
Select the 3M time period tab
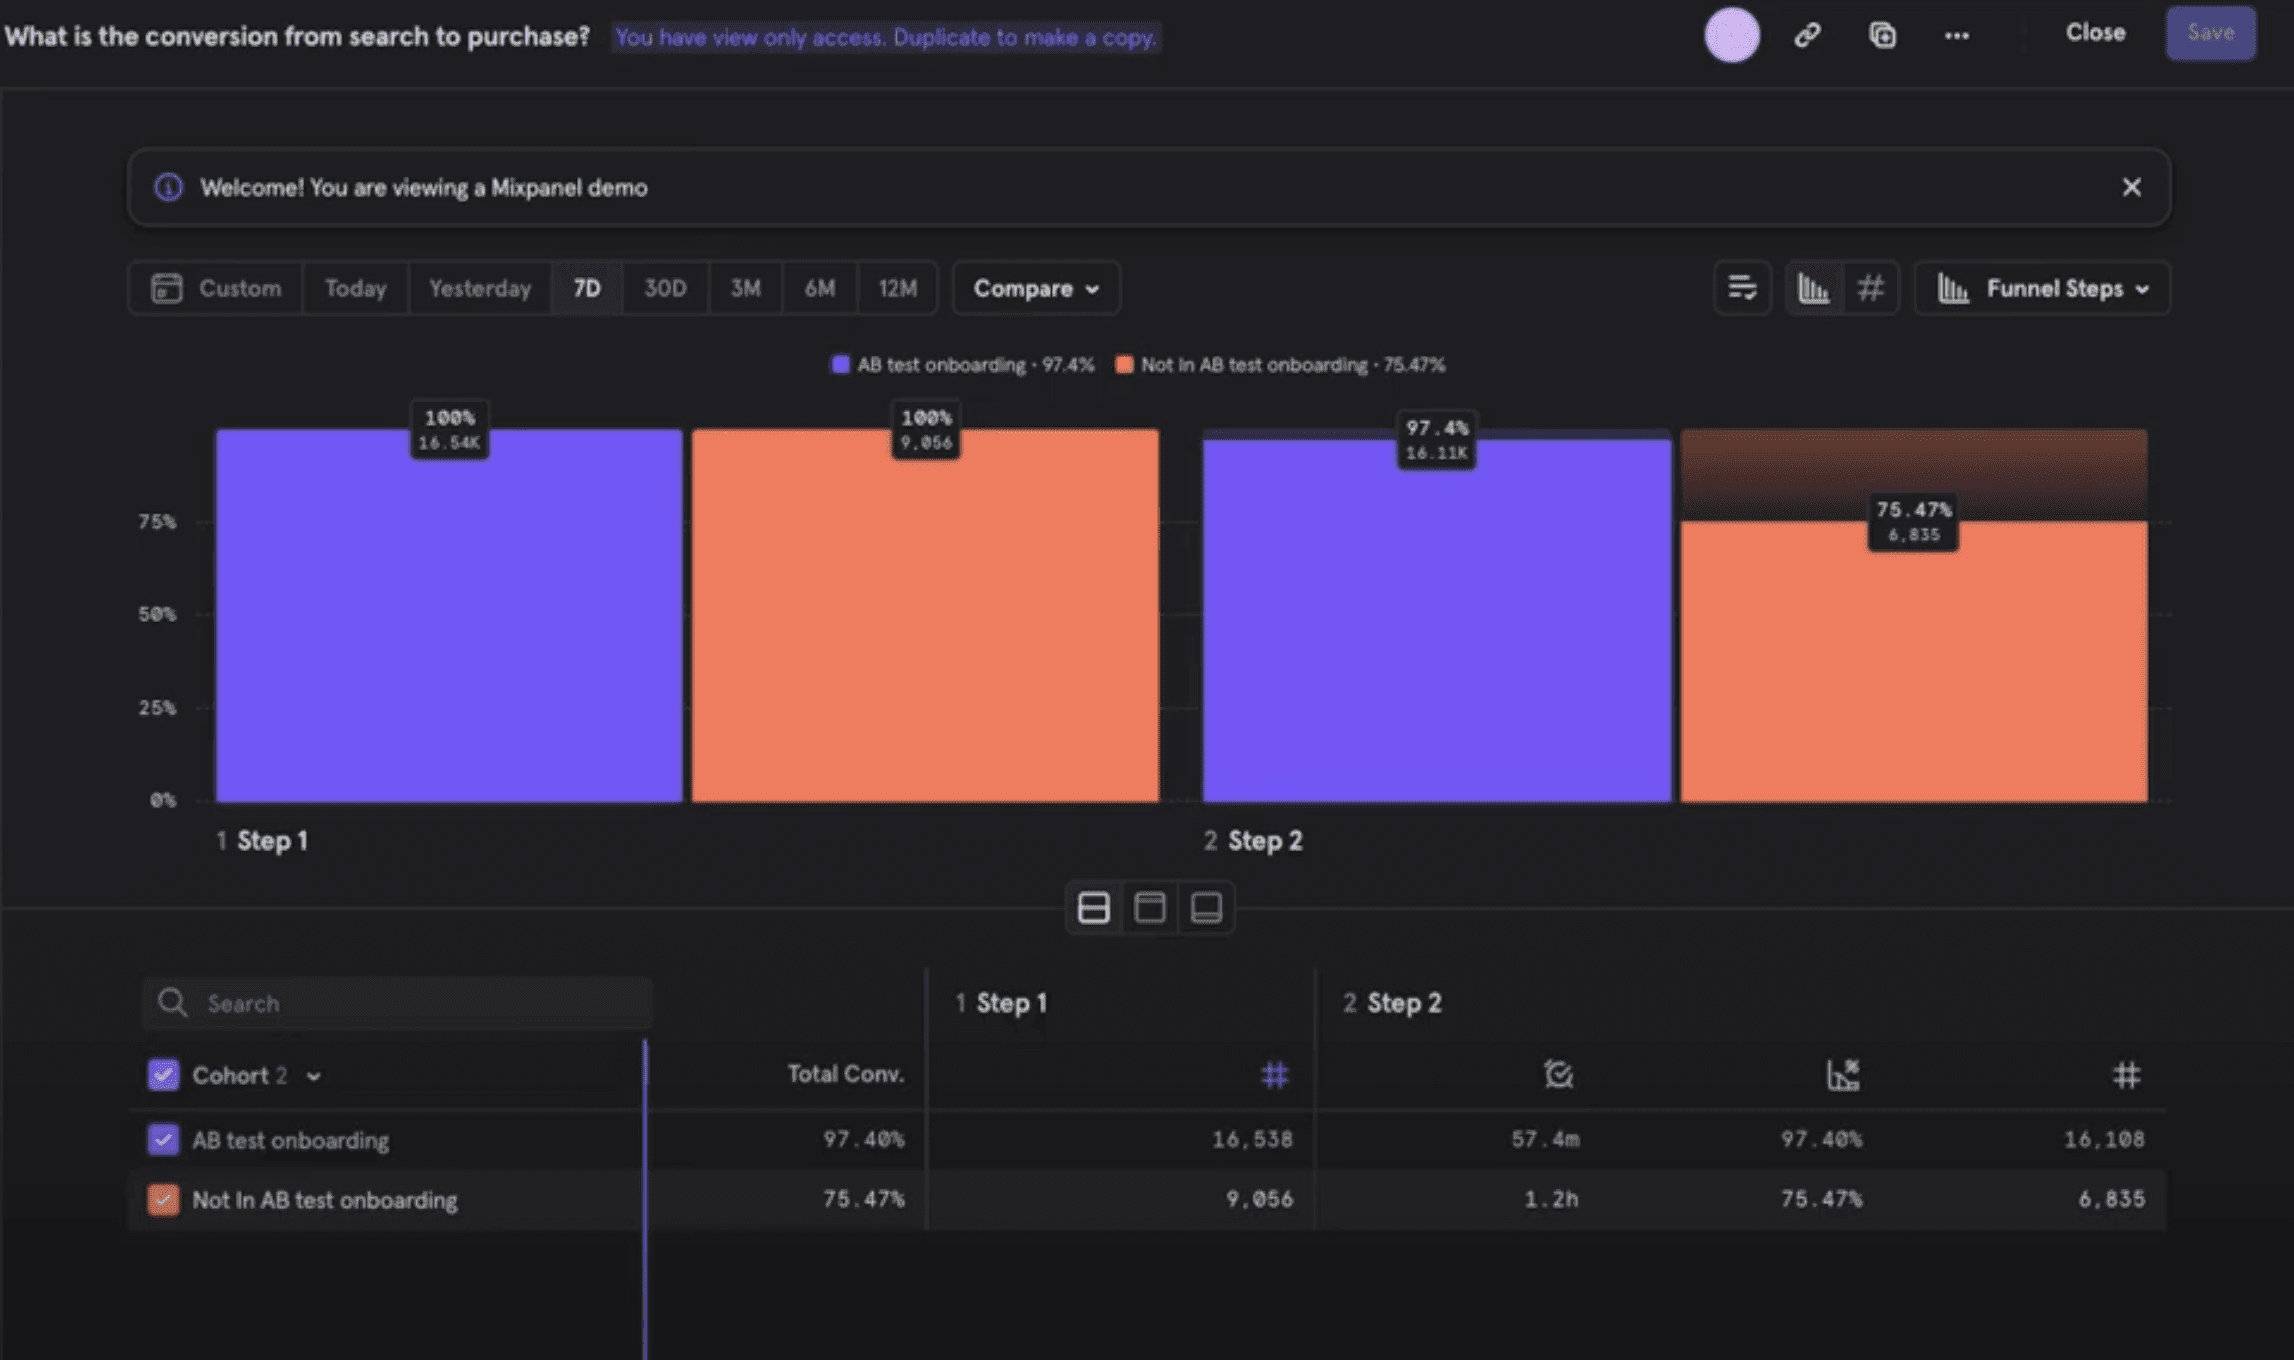(743, 288)
